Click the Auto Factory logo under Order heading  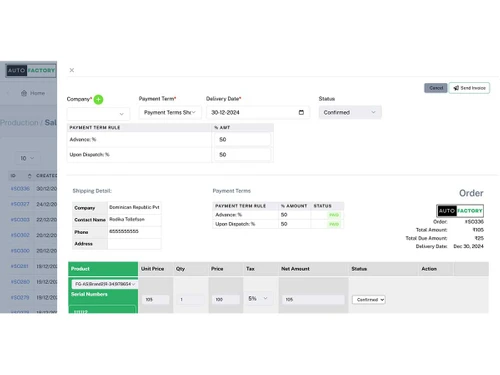[460, 211]
